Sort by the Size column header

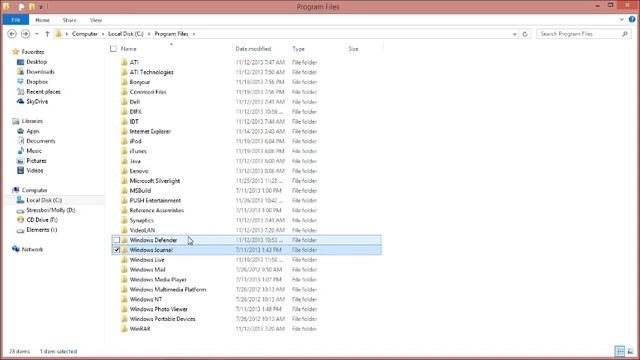coord(353,49)
